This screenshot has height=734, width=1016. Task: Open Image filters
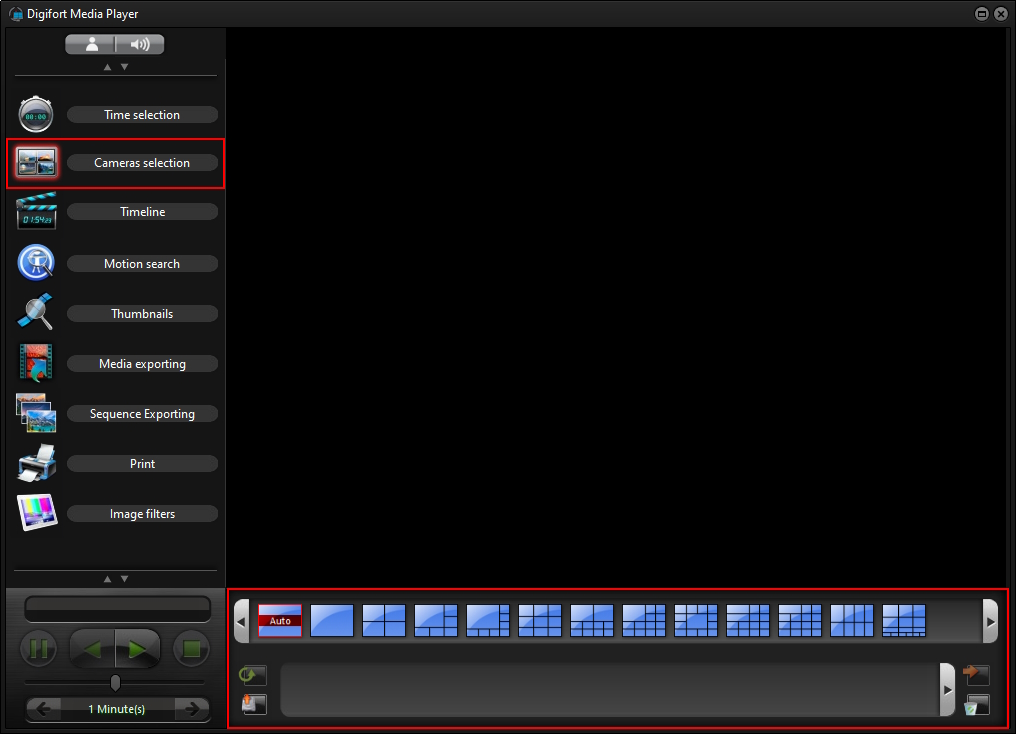point(142,513)
